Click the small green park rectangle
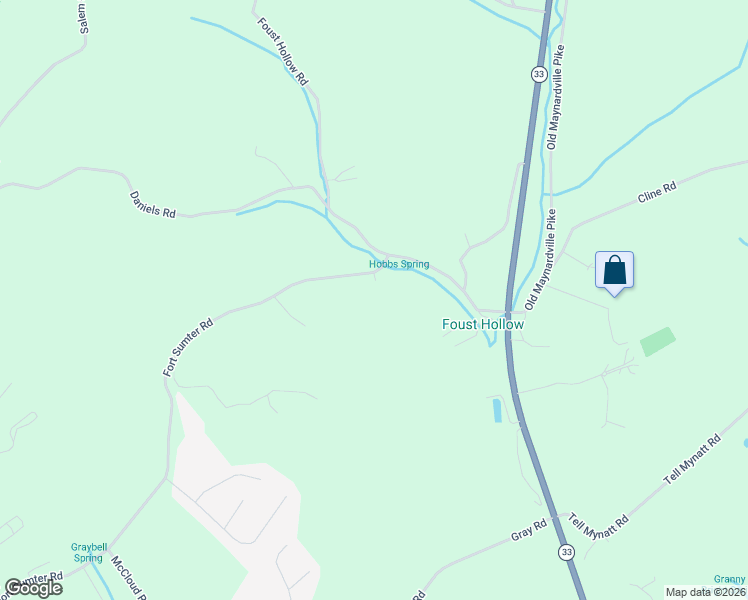The width and height of the screenshot is (748, 600). (658, 341)
